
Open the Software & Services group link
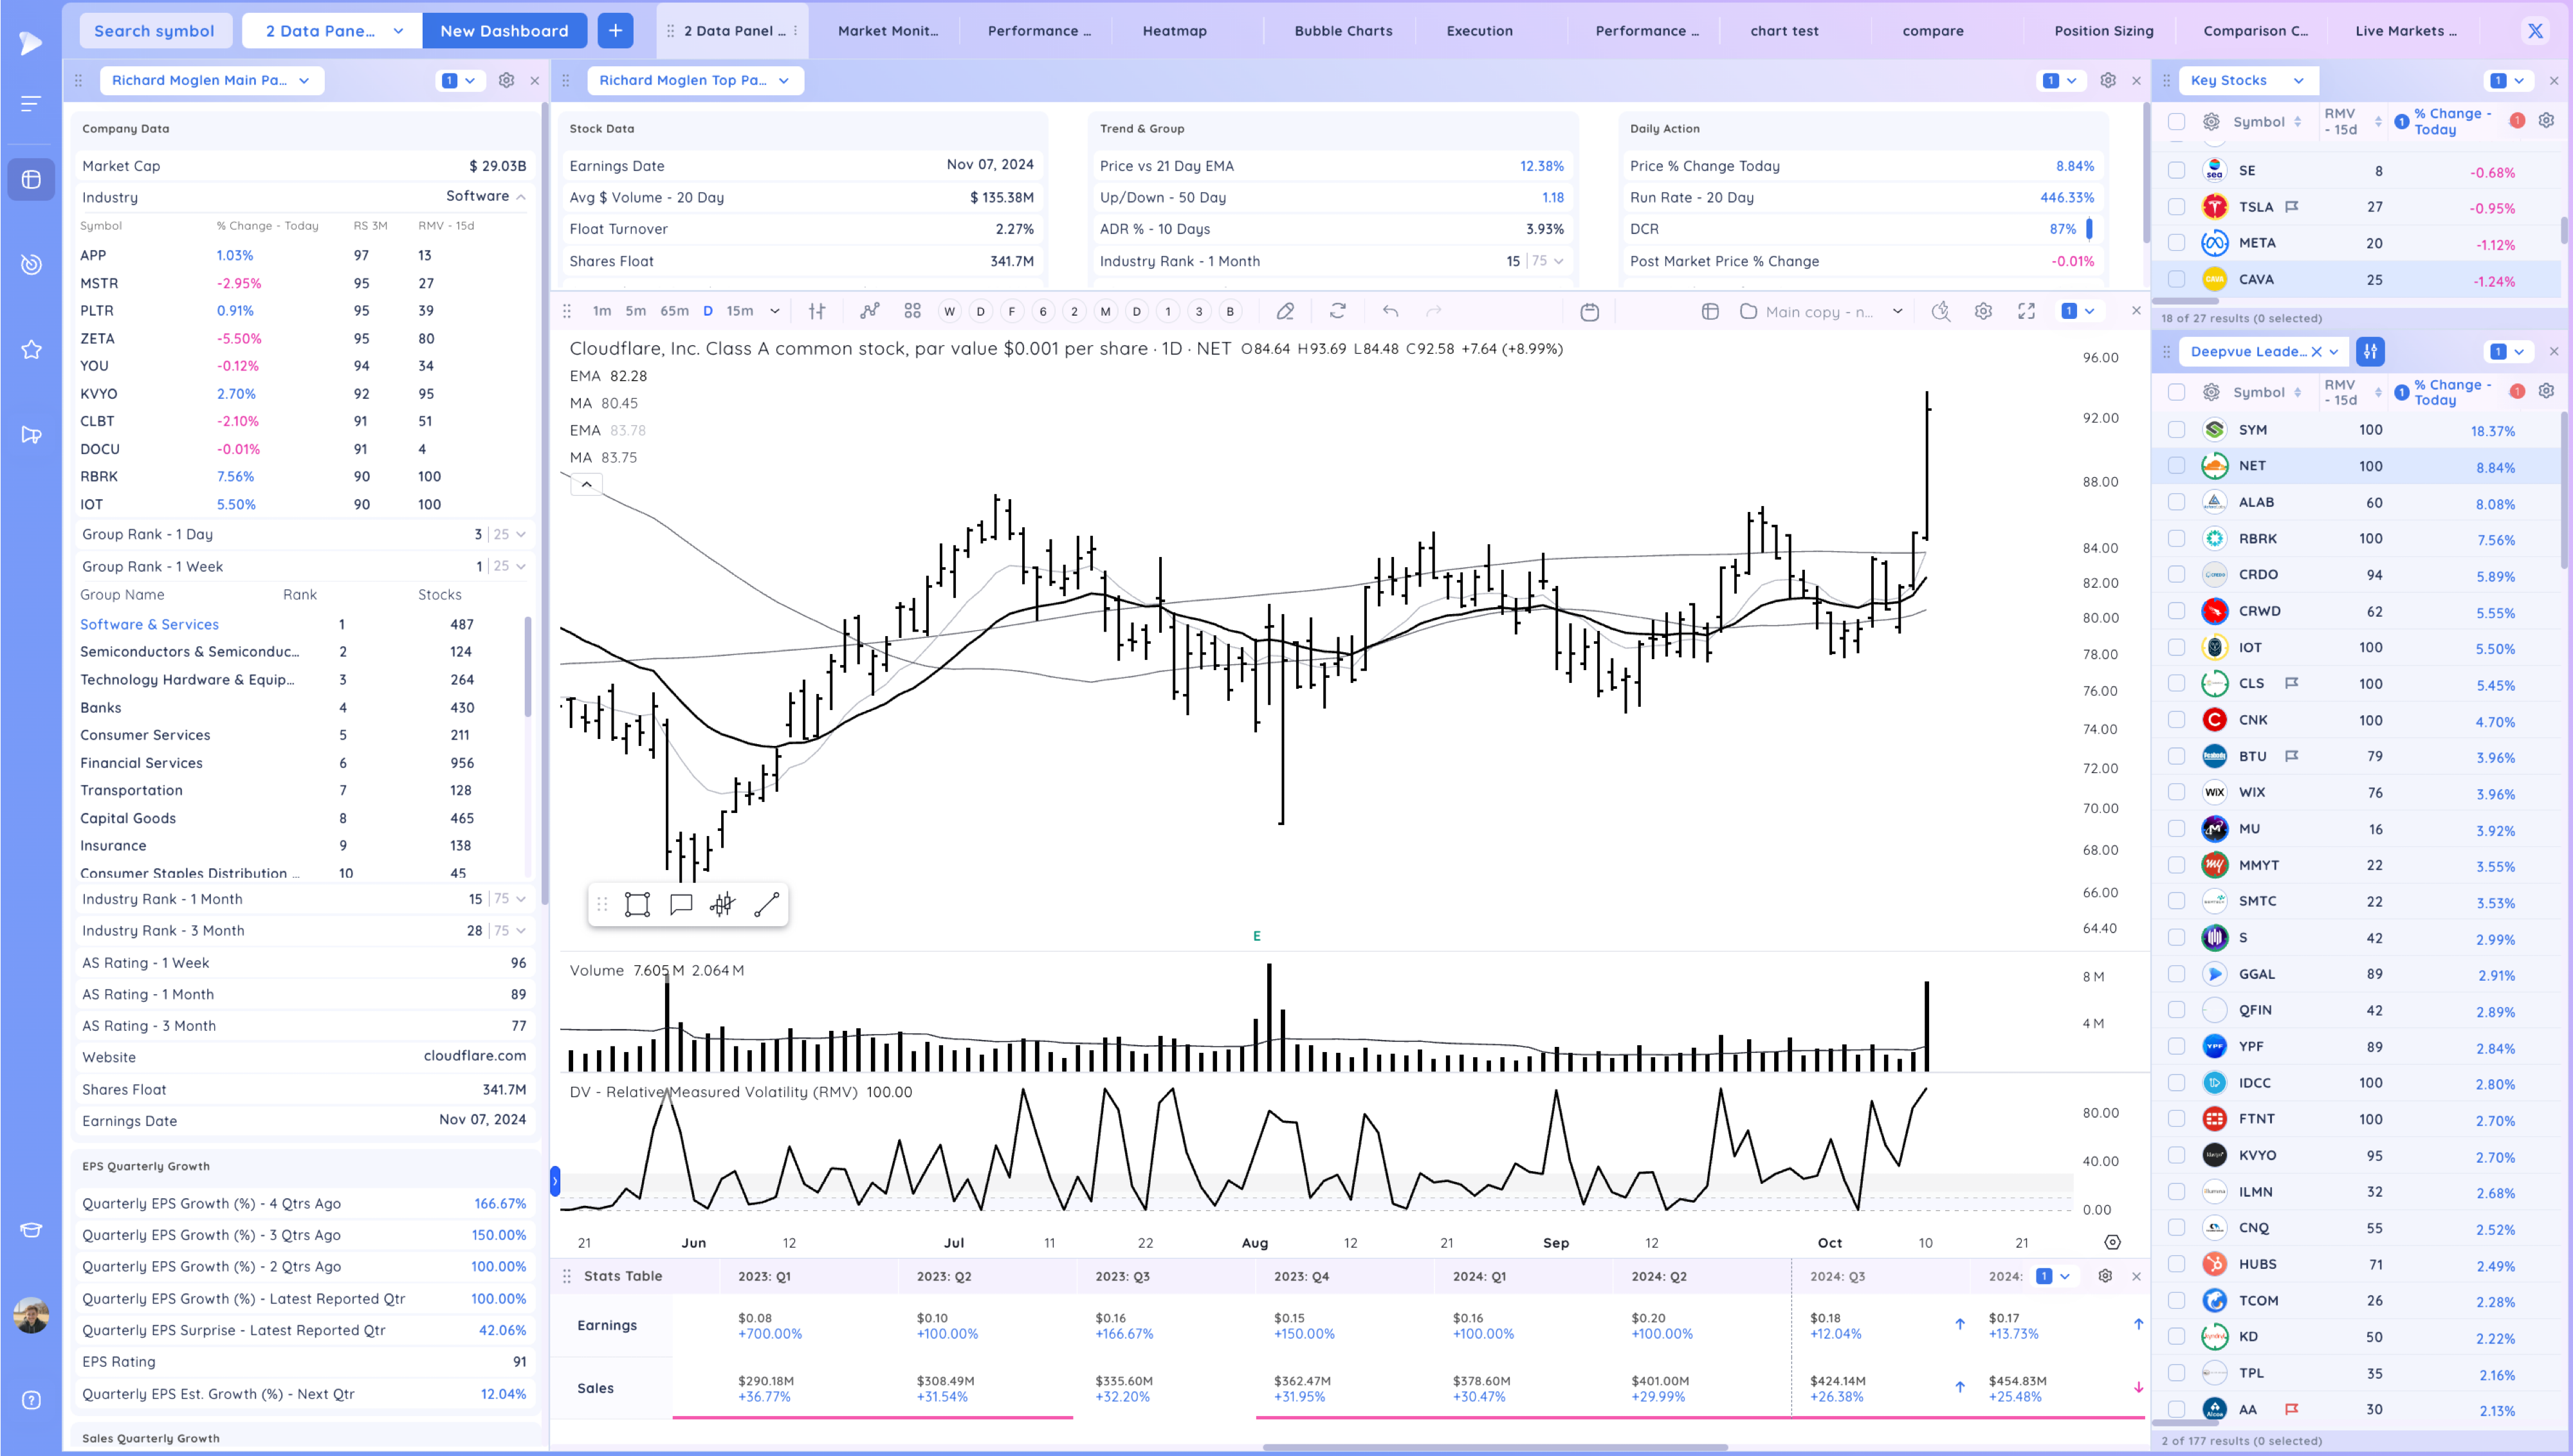[x=149, y=624]
